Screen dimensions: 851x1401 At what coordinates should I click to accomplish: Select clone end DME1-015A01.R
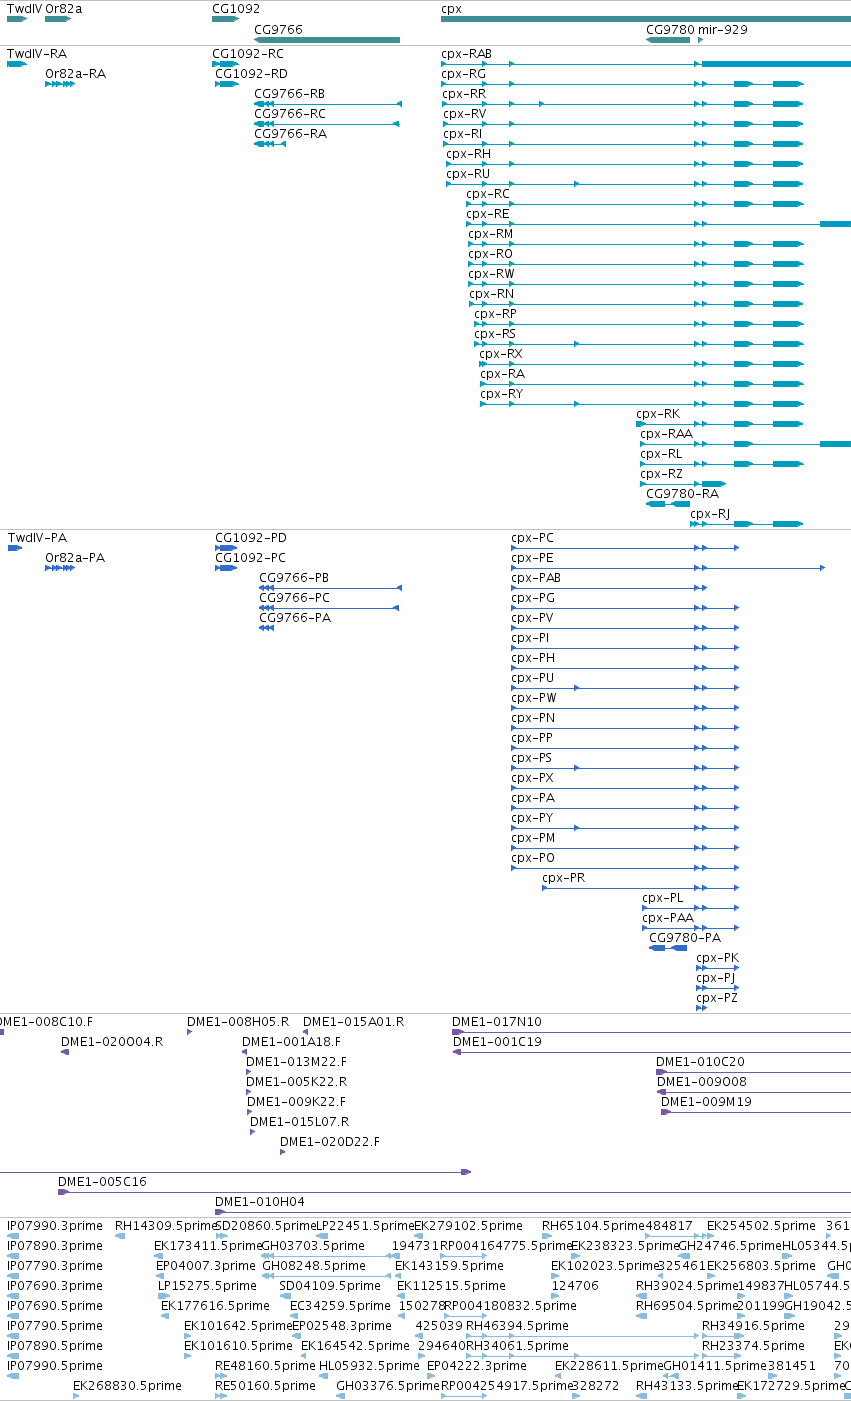coord(354,1022)
